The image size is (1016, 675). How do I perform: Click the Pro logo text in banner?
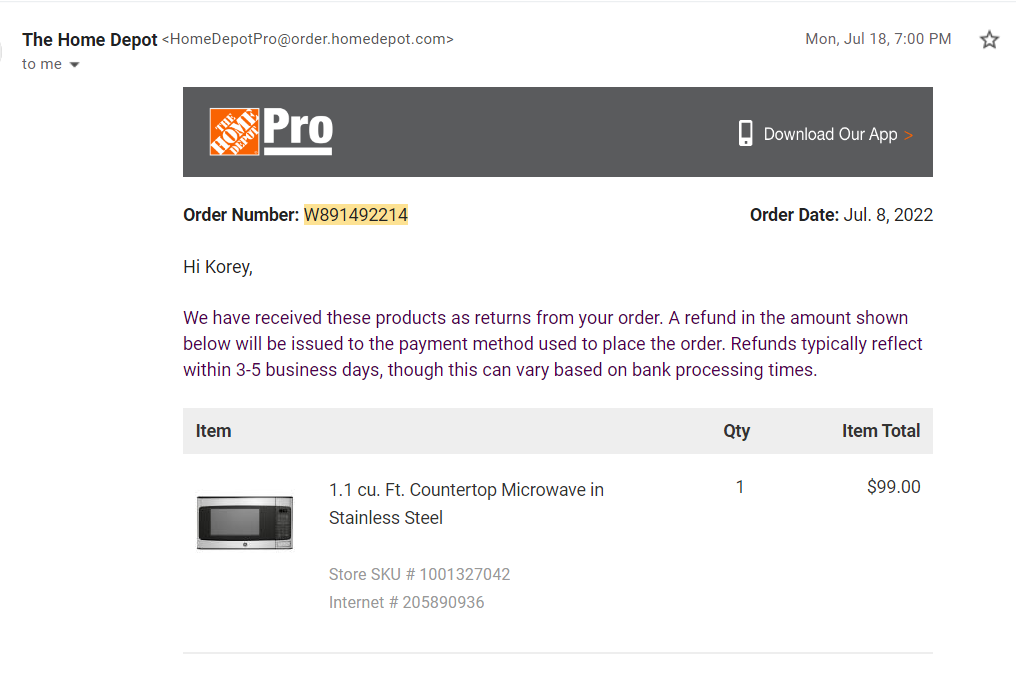[x=298, y=130]
